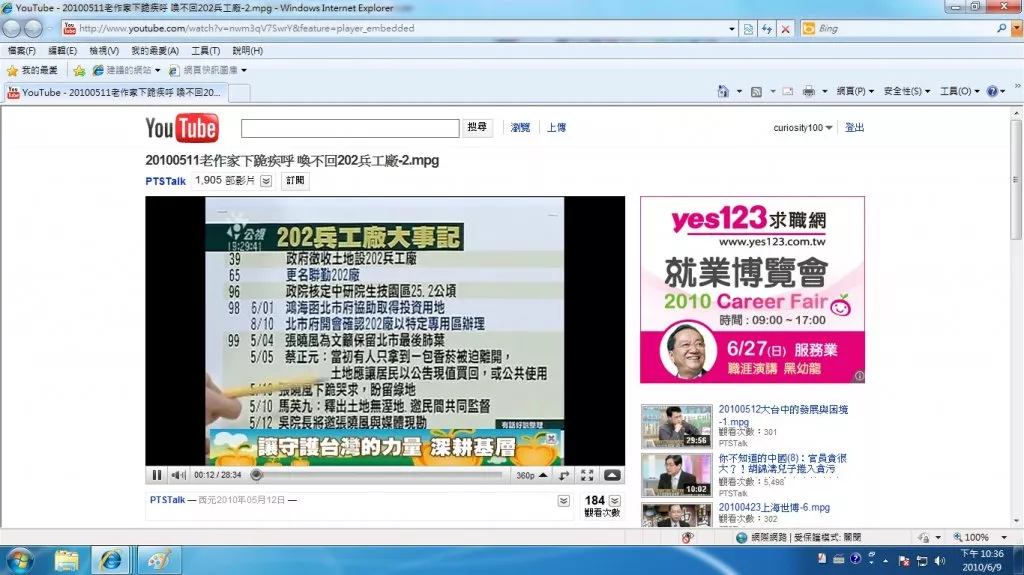Click the 訂閱 subscribe button
The height and width of the screenshot is (575, 1024).
pos(295,180)
